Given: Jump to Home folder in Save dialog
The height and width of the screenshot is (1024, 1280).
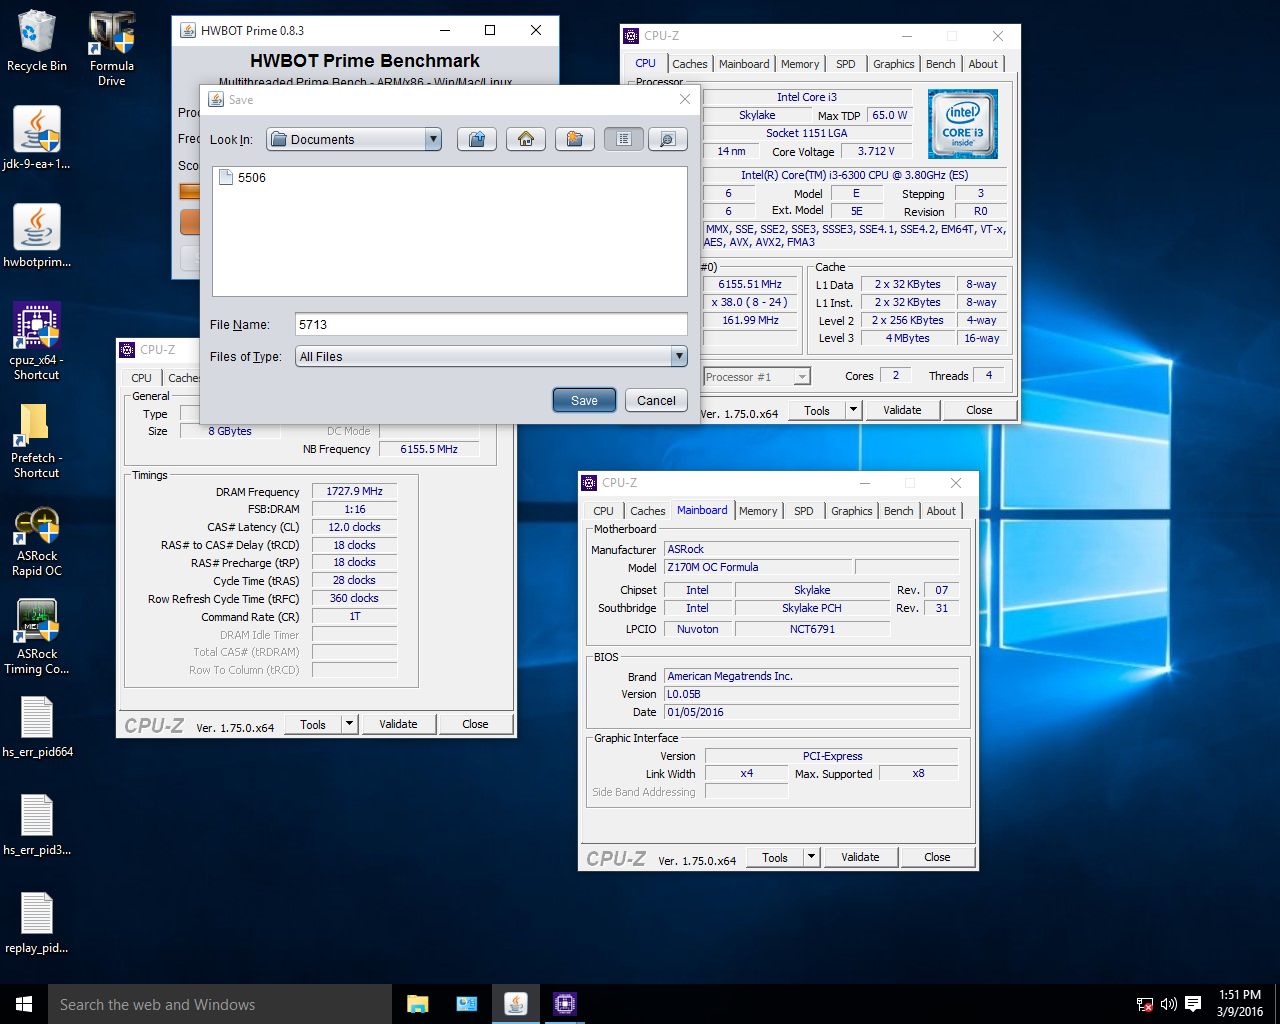Looking at the screenshot, I should pyautogui.click(x=526, y=139).
